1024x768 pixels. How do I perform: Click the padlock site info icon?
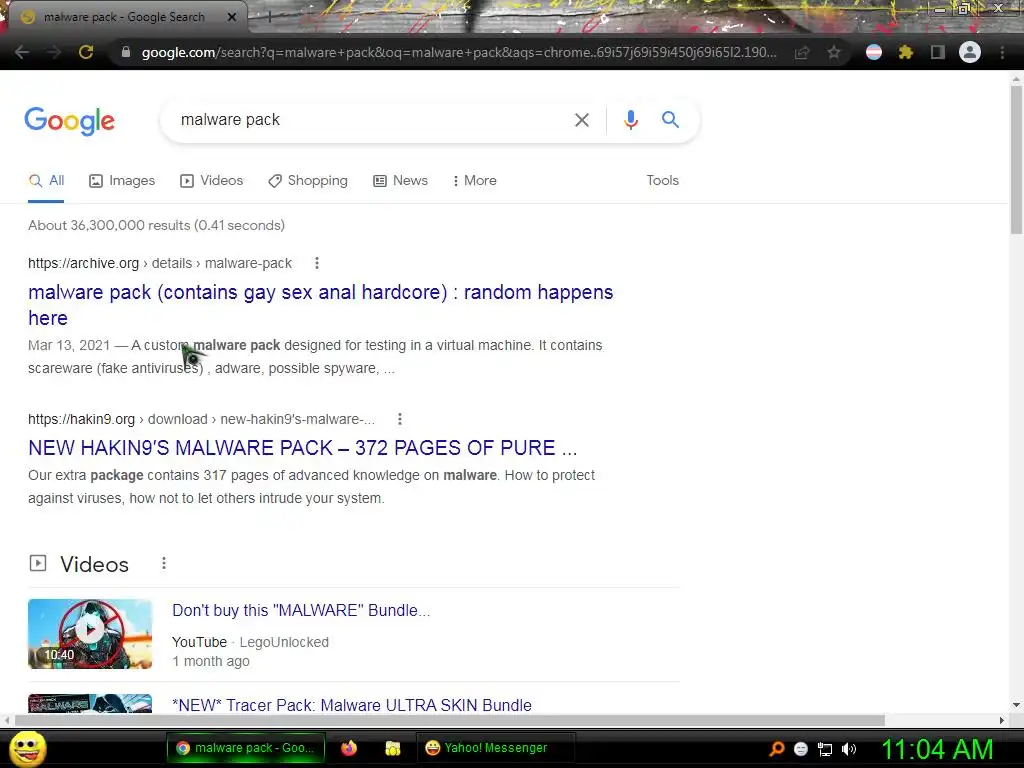[126, 52]
